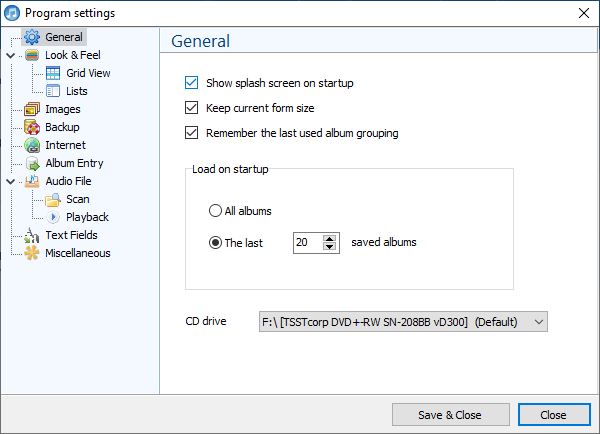Go to the Text Fields section
The width and height of the screenshot is (600, 434).
tap(71, 235)
